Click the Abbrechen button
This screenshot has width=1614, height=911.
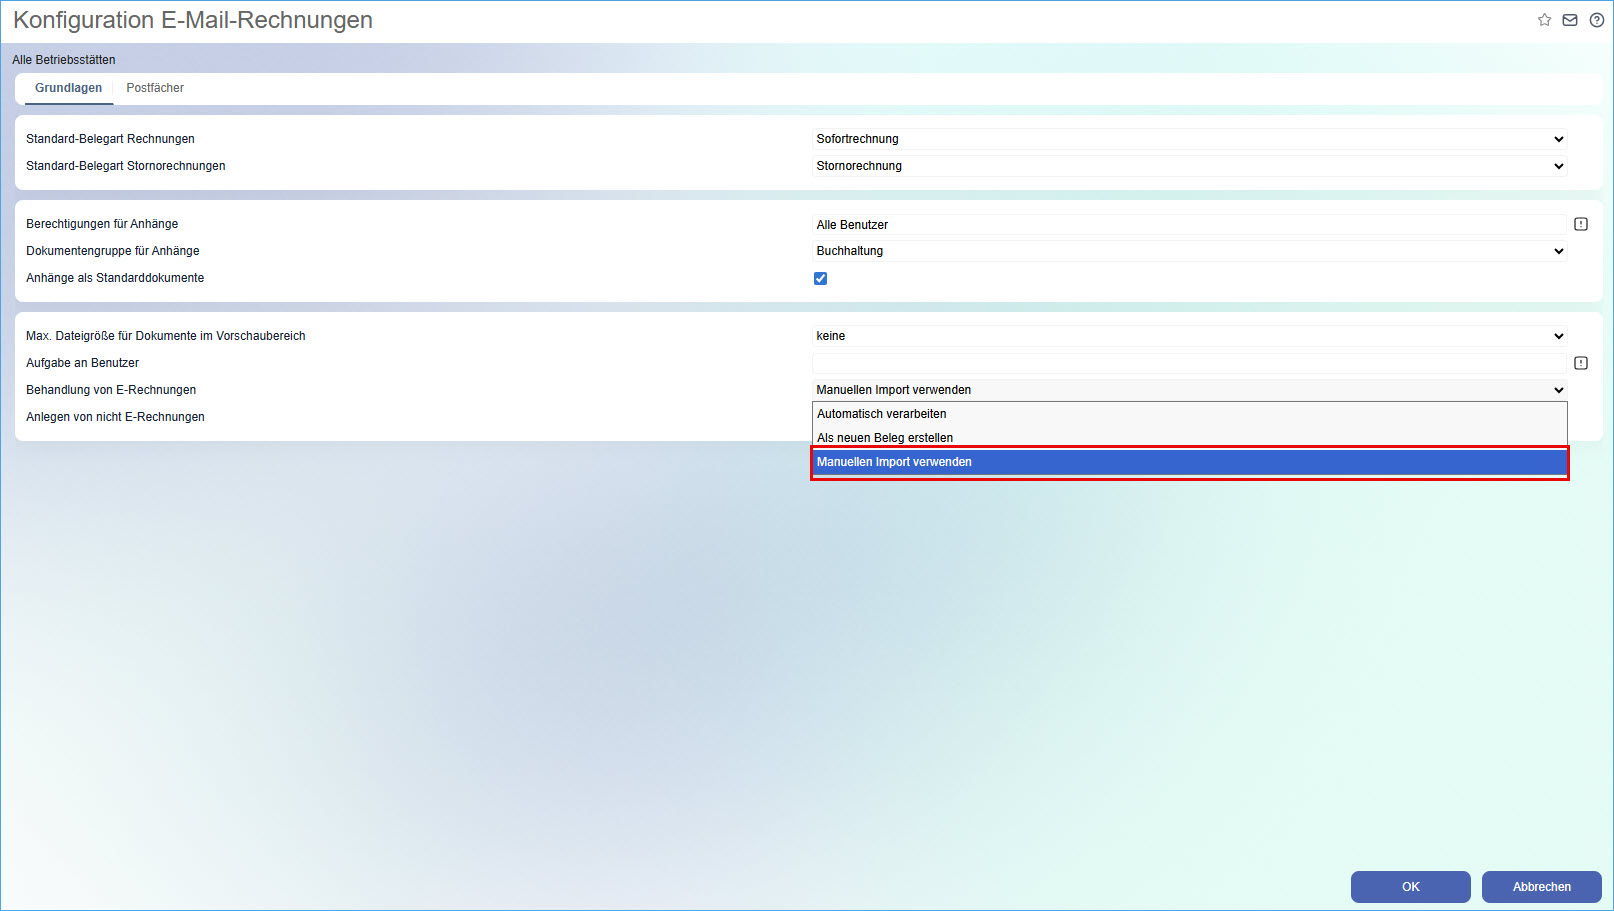click(x=1542, y=887)
